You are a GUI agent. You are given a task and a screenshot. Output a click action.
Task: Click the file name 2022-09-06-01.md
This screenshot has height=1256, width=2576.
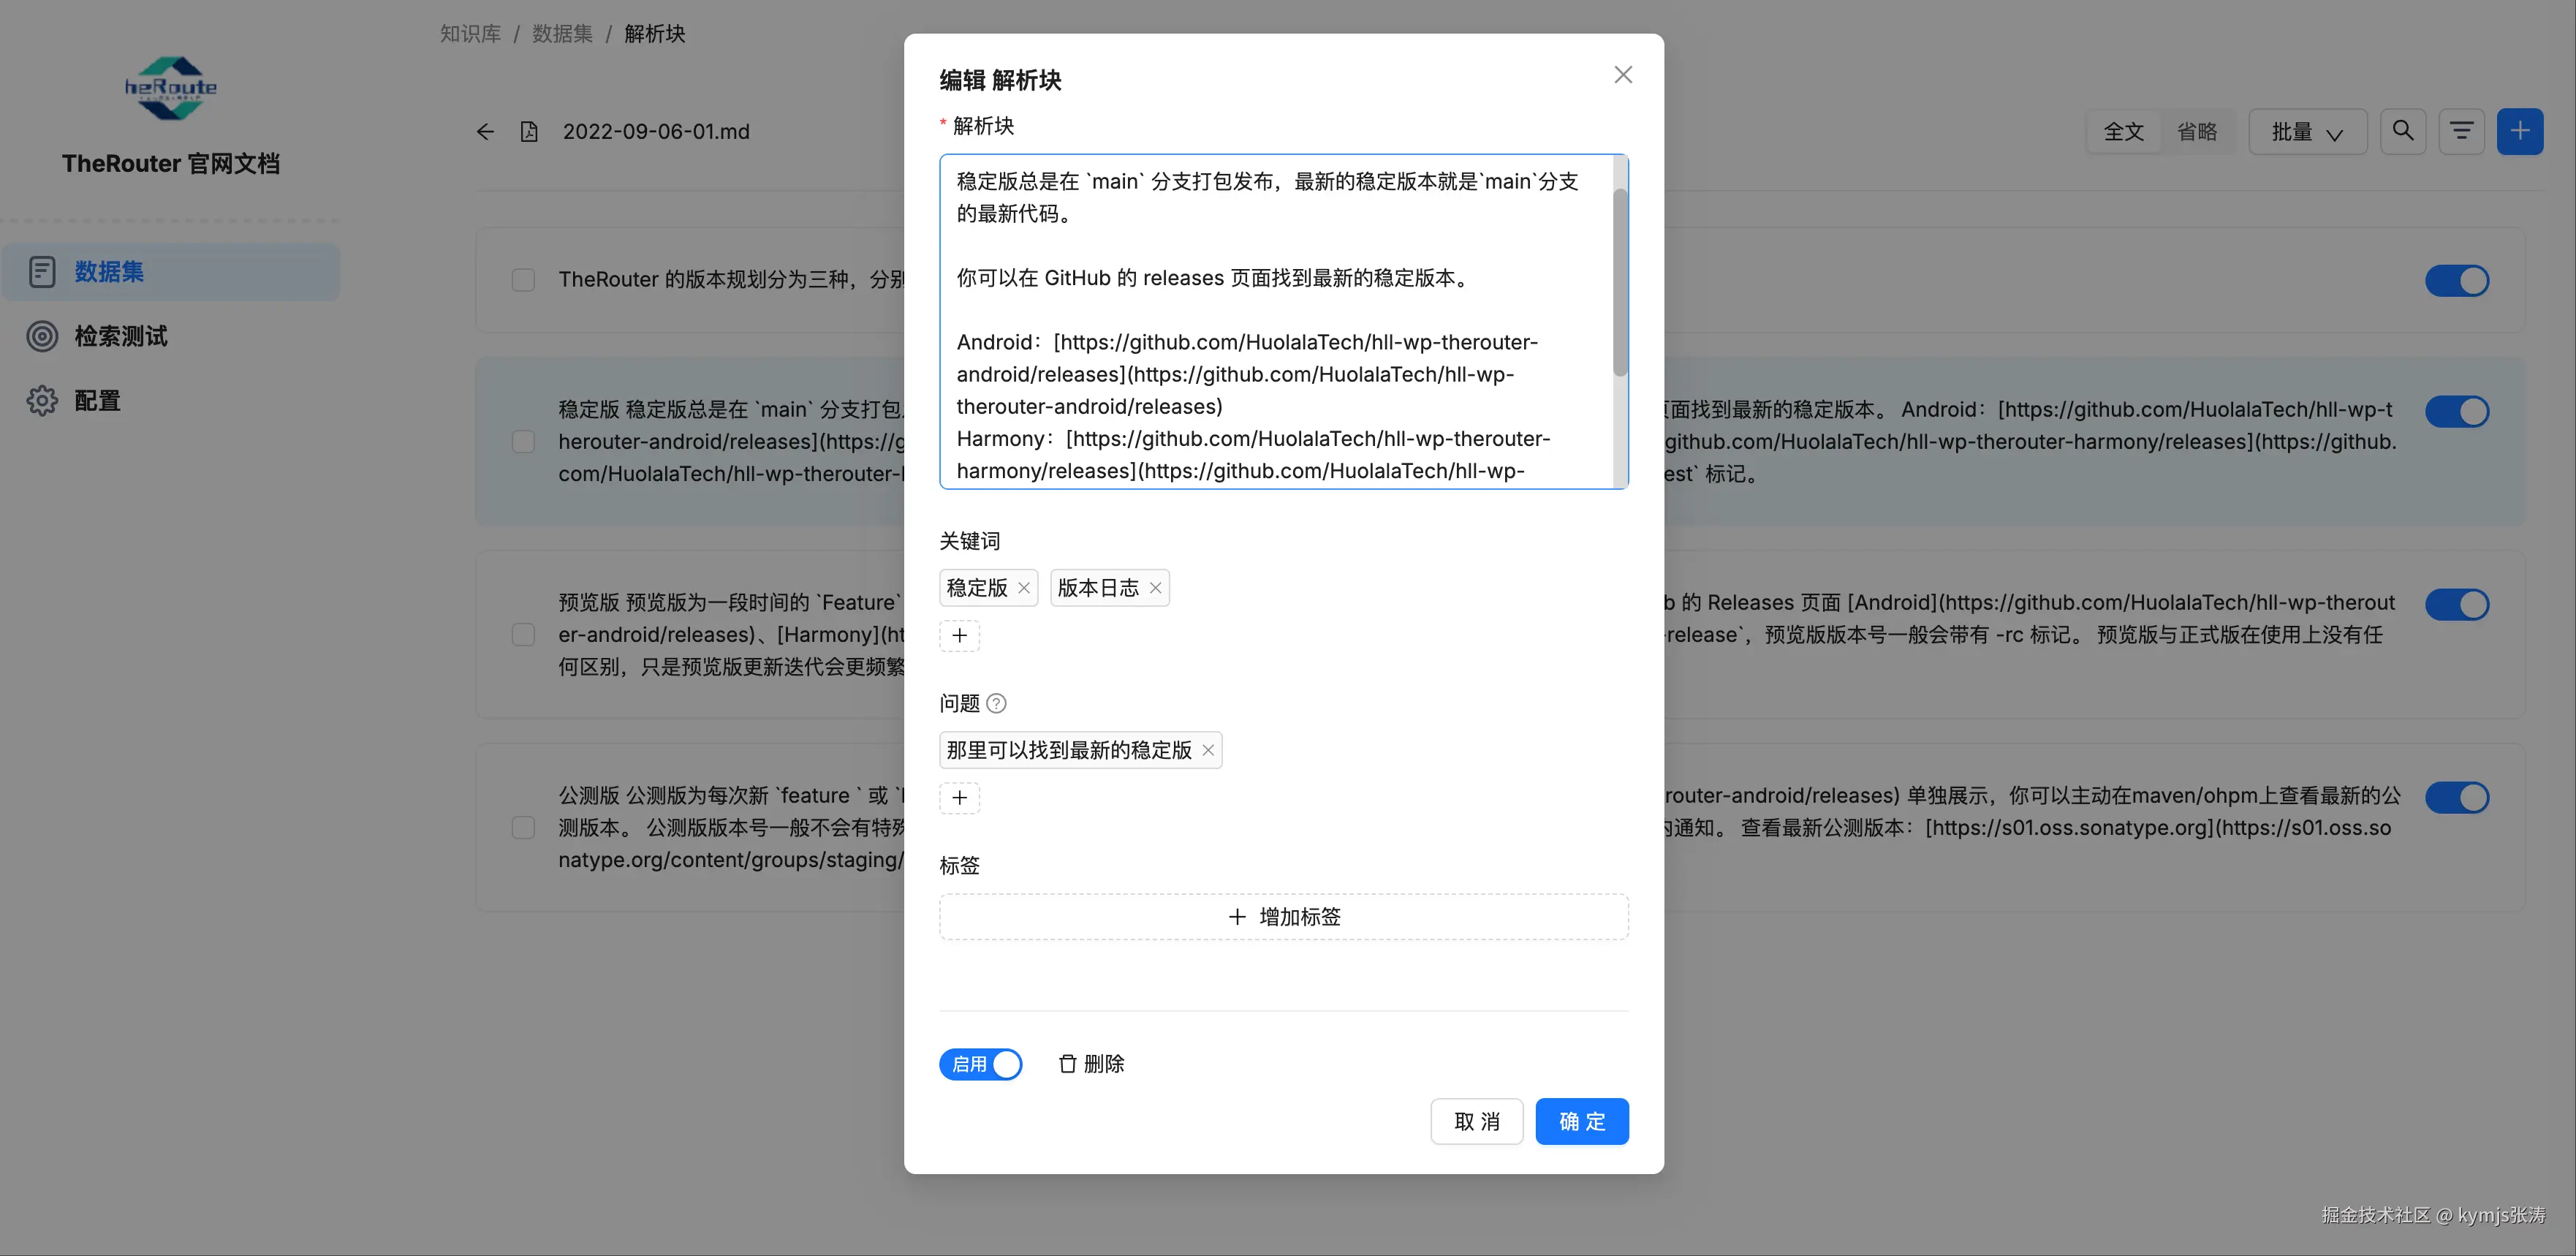[656, 132]
